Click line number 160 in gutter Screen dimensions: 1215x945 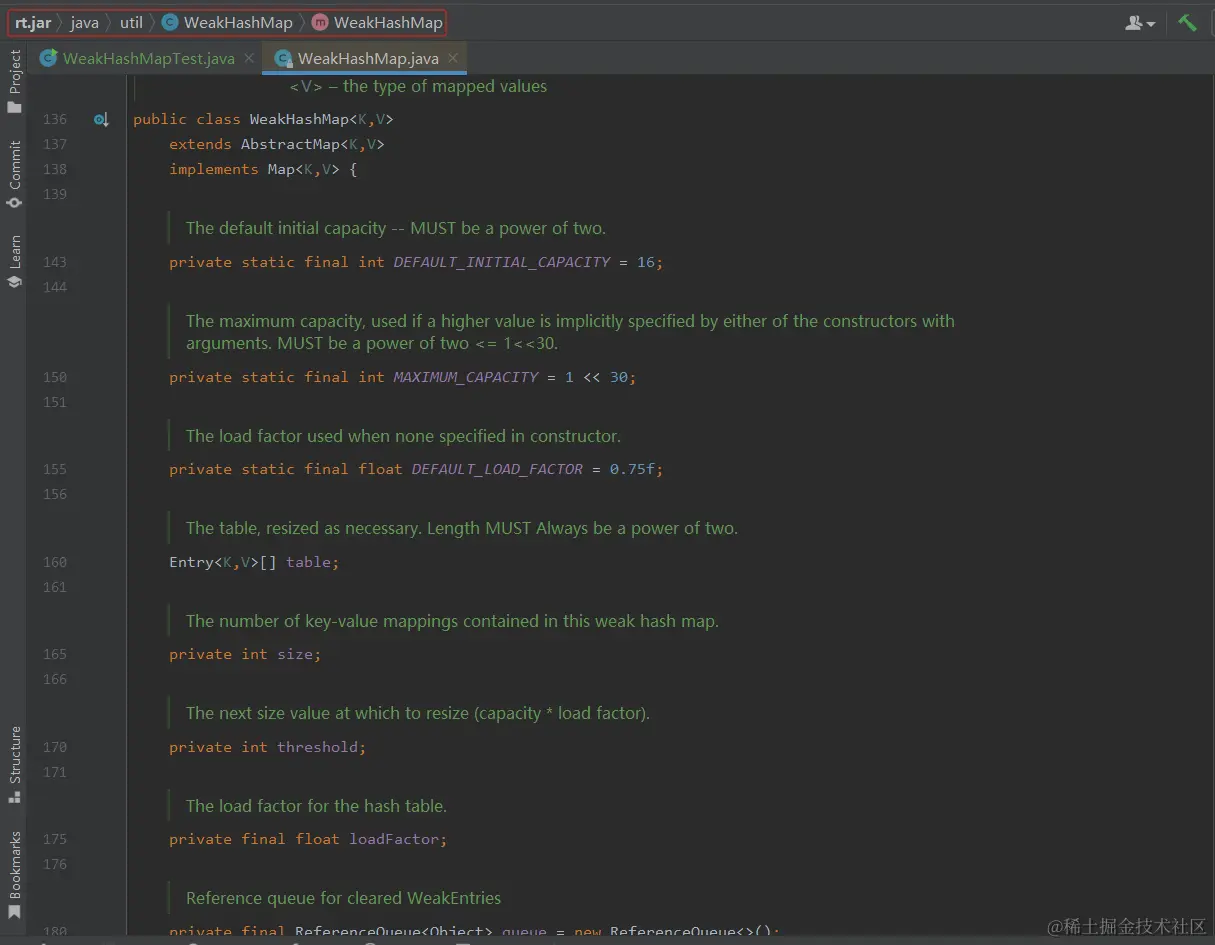(54, 562)
